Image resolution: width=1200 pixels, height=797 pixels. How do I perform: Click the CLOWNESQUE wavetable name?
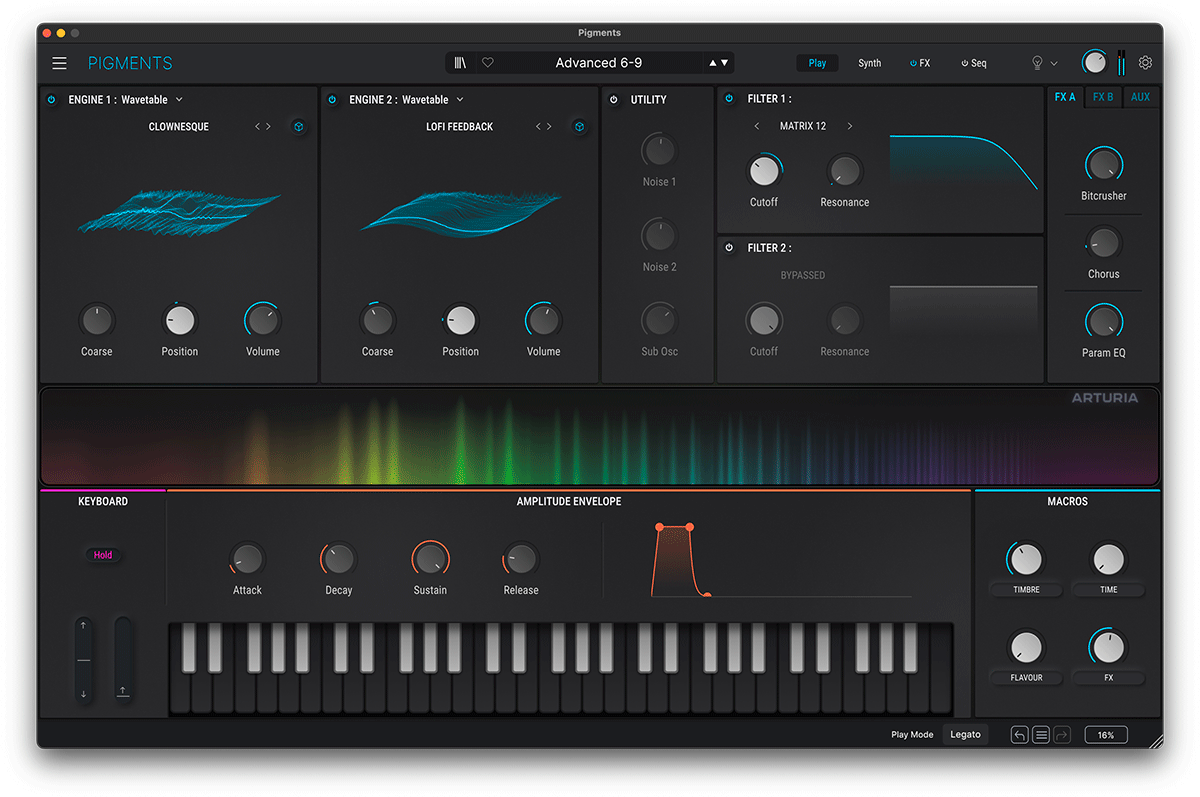[x=179, y=127]
